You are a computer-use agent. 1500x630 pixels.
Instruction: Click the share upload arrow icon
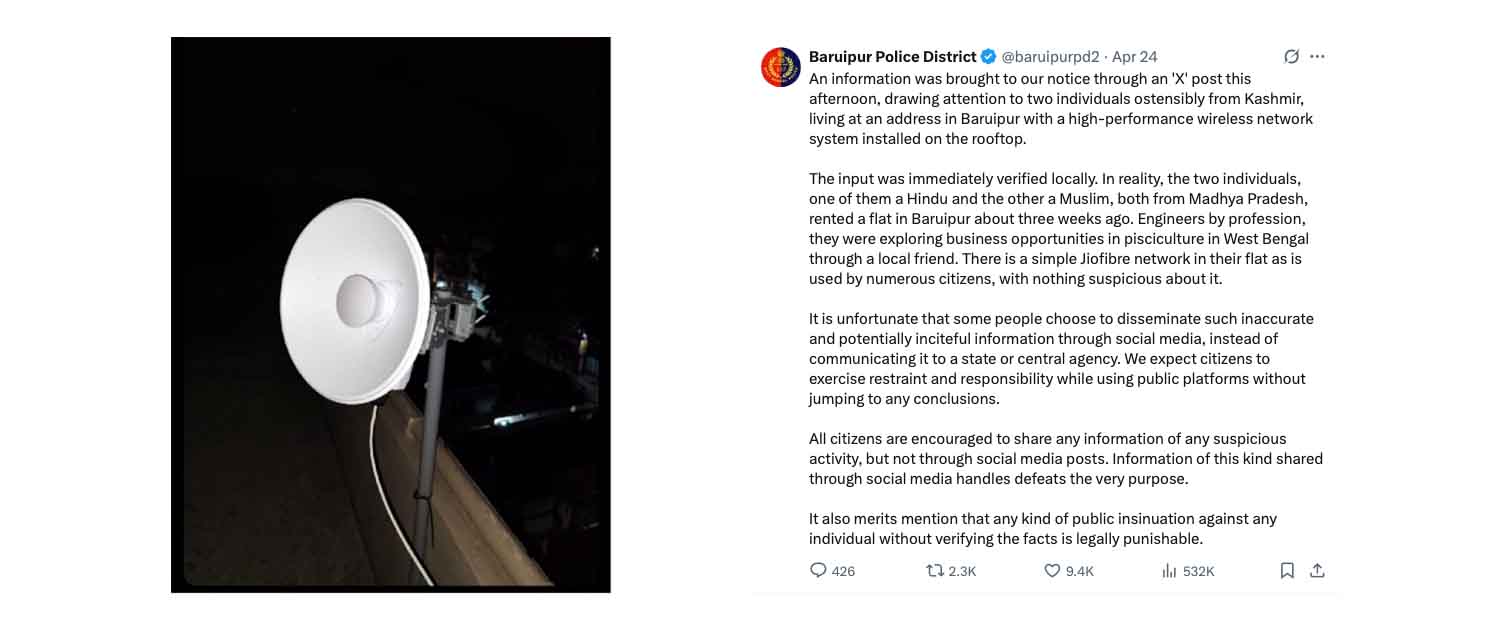tap(1317, 571)
